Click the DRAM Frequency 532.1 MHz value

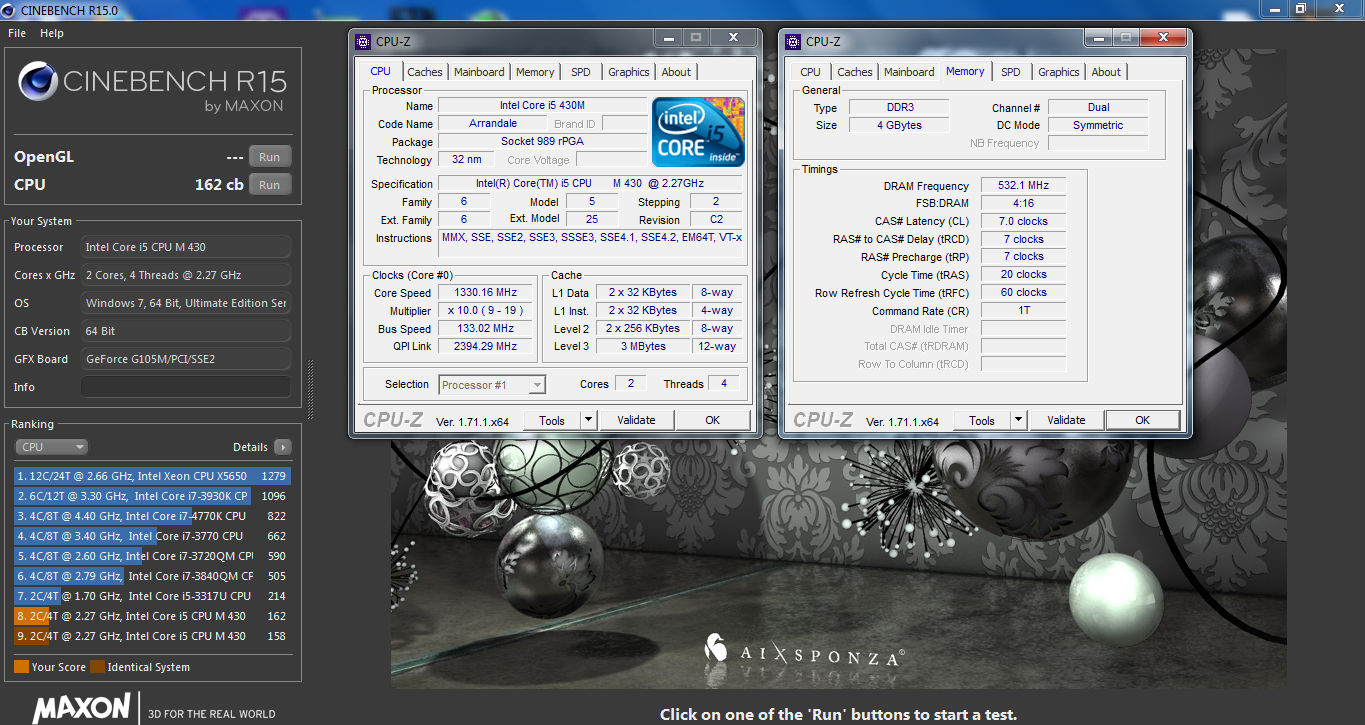coord(1023,186)
